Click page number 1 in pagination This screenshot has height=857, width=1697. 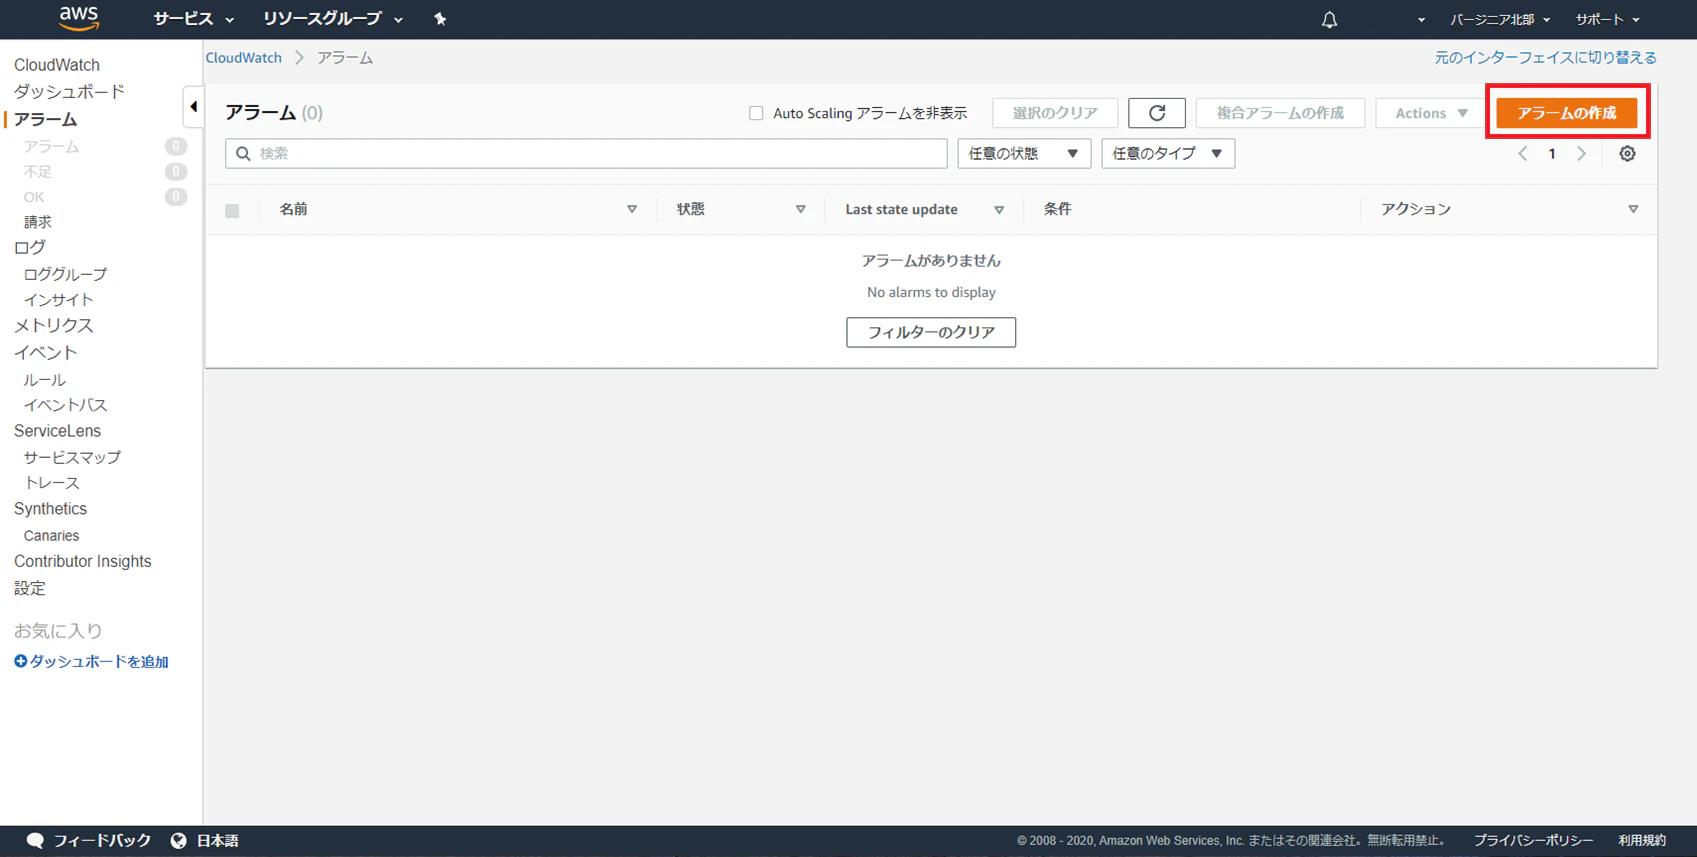tap(1552, 154)
